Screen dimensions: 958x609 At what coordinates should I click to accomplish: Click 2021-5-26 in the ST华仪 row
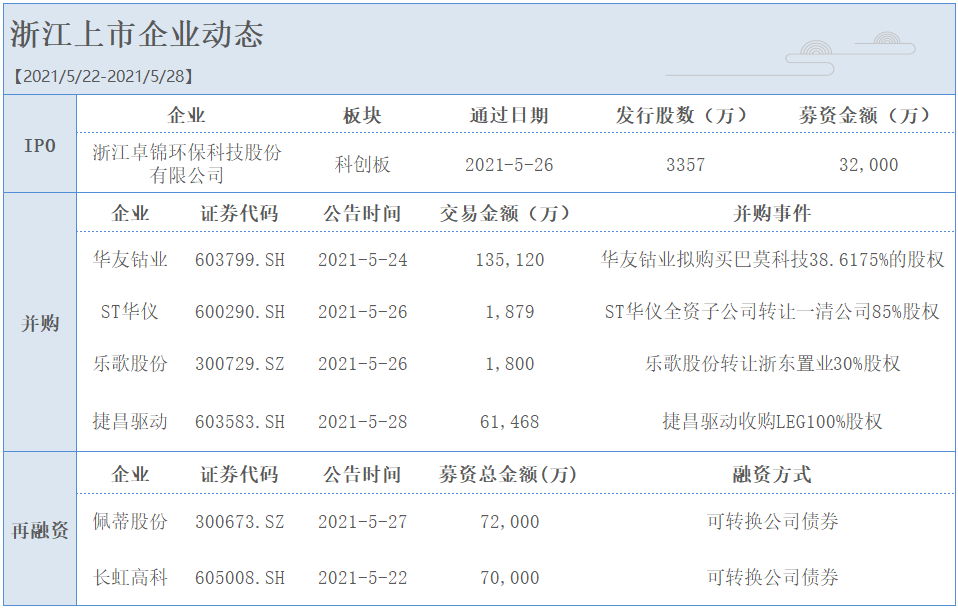coord(362,312)
